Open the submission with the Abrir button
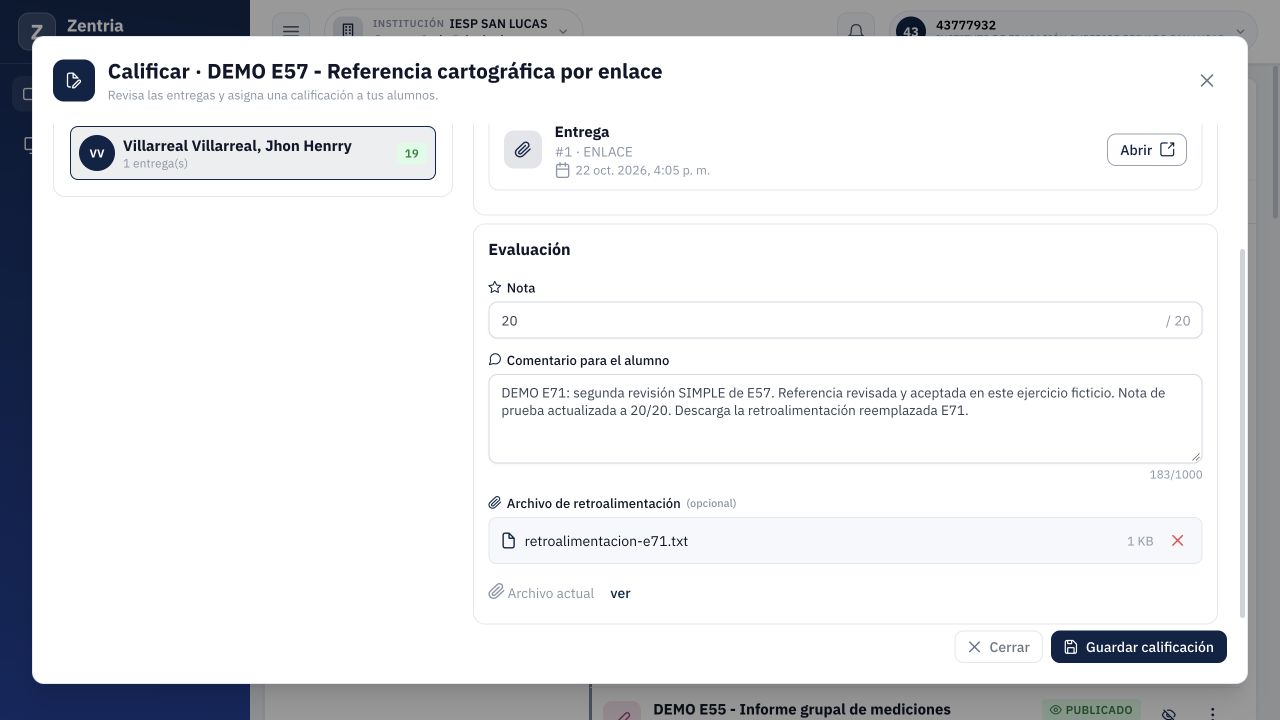1280x720 pixels. tap(1147, 150)
